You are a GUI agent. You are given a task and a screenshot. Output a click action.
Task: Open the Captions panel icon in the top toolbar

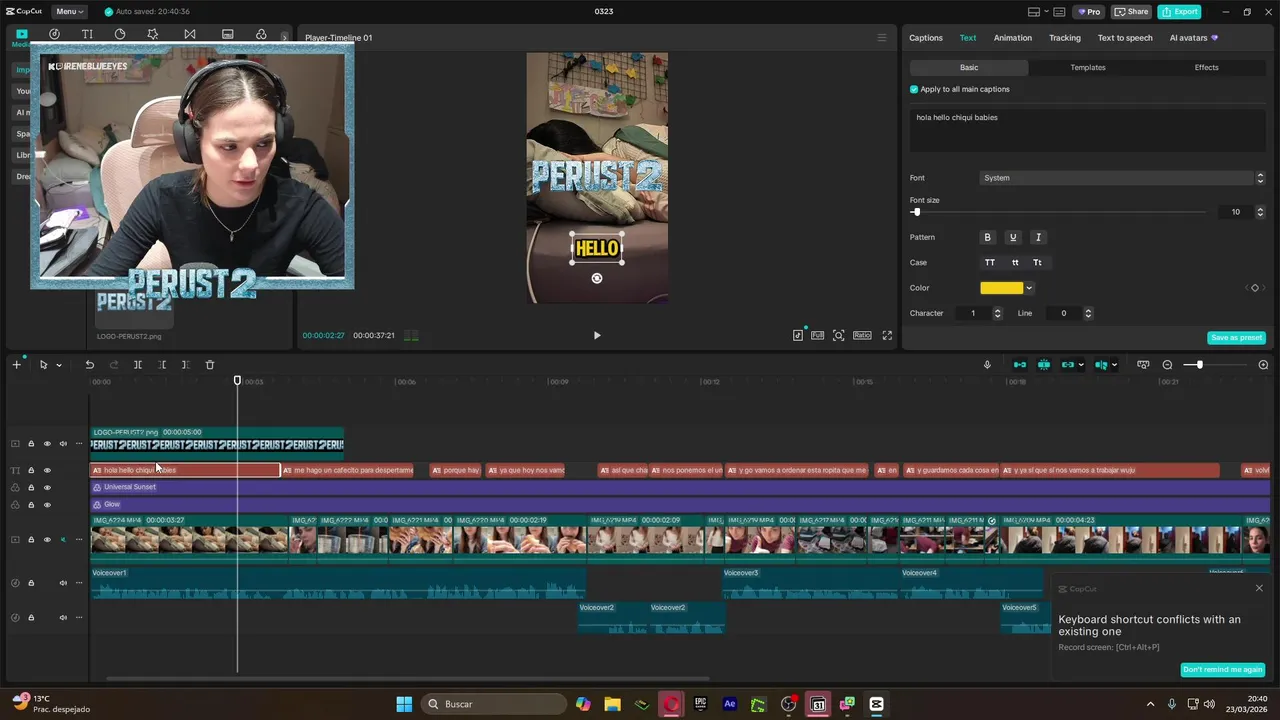pyautogui.click(x=227, y=34)
